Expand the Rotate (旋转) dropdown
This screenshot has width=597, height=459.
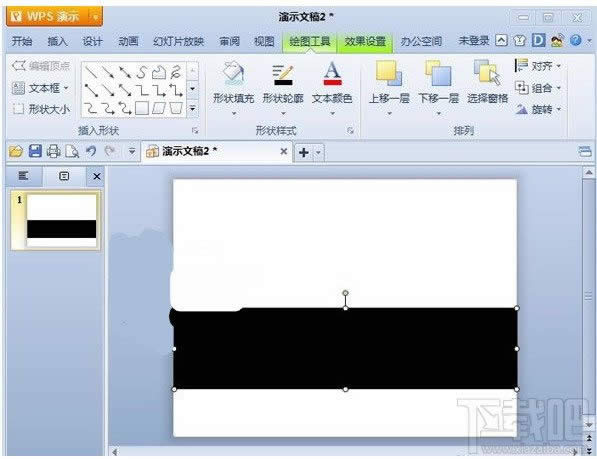click(x=538, y=110)
